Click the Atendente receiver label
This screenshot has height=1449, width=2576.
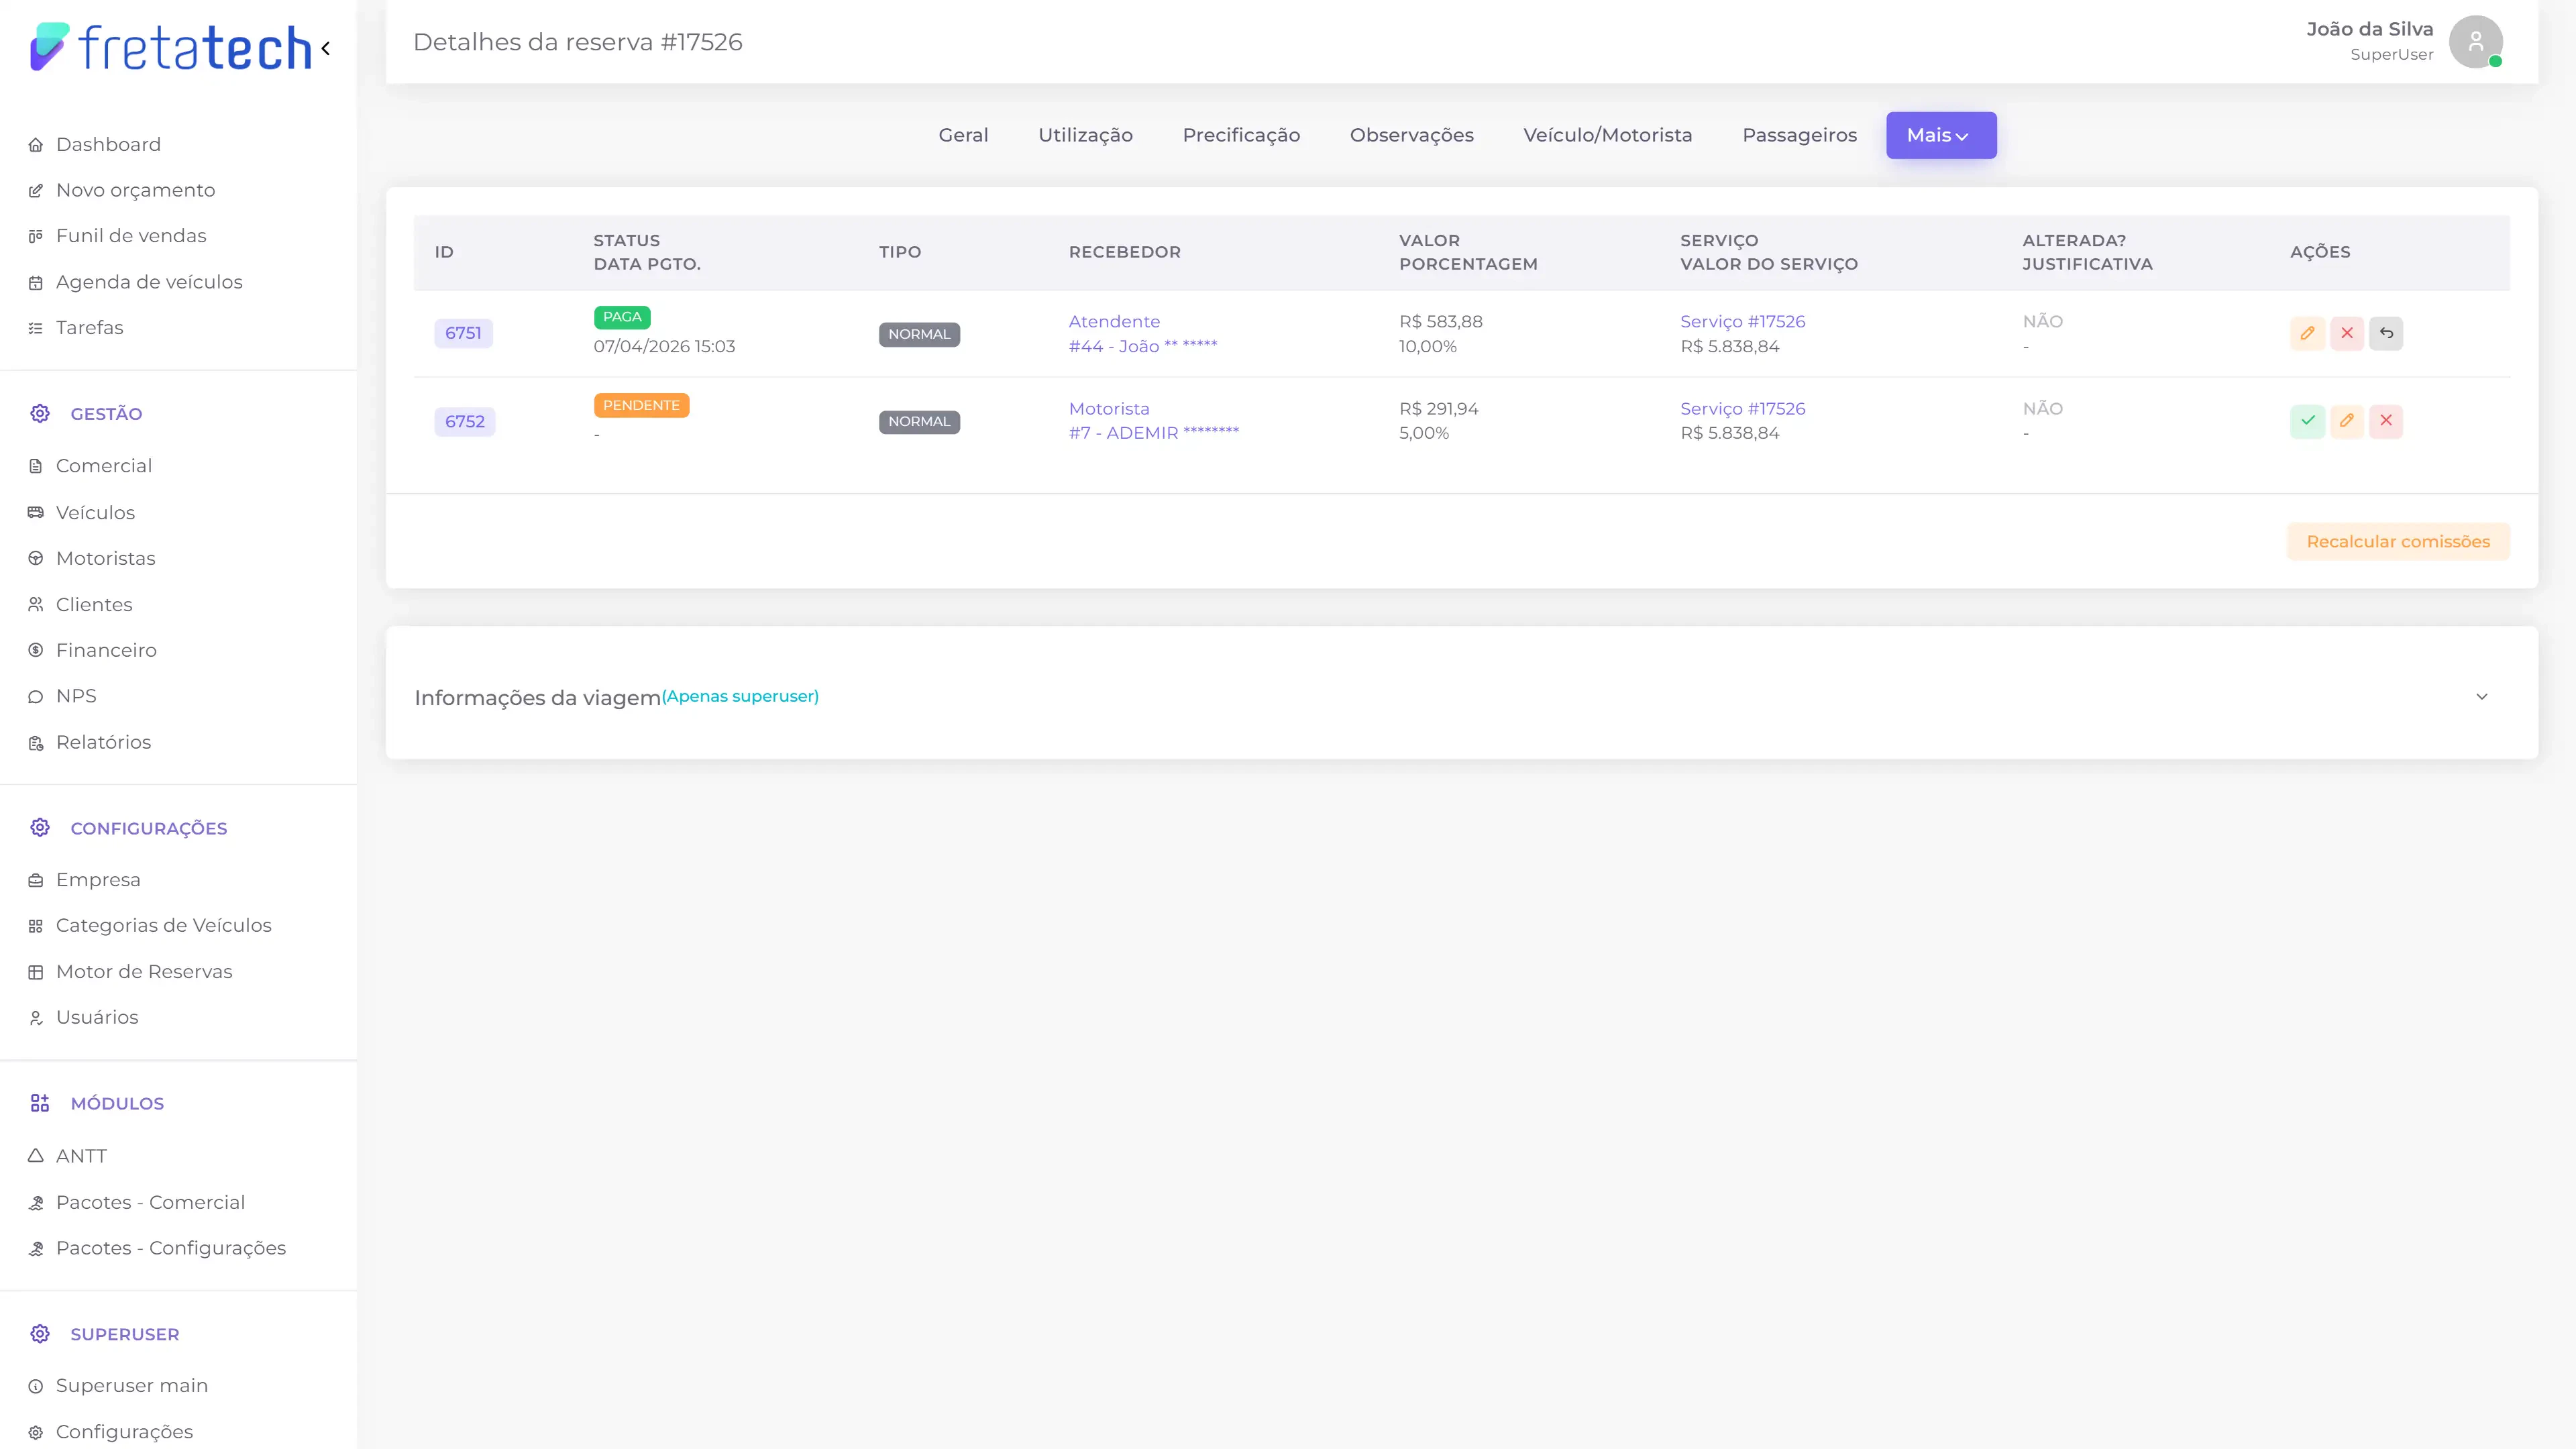(1114, 321)
